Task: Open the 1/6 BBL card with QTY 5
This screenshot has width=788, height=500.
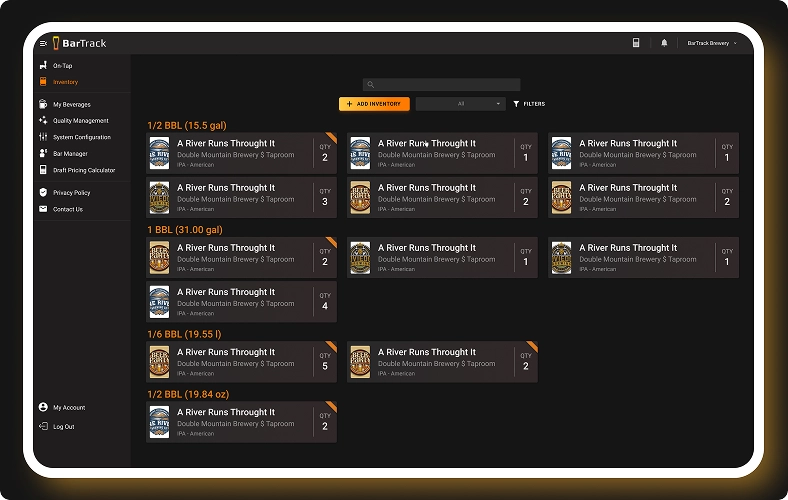Action: [241, 362]
